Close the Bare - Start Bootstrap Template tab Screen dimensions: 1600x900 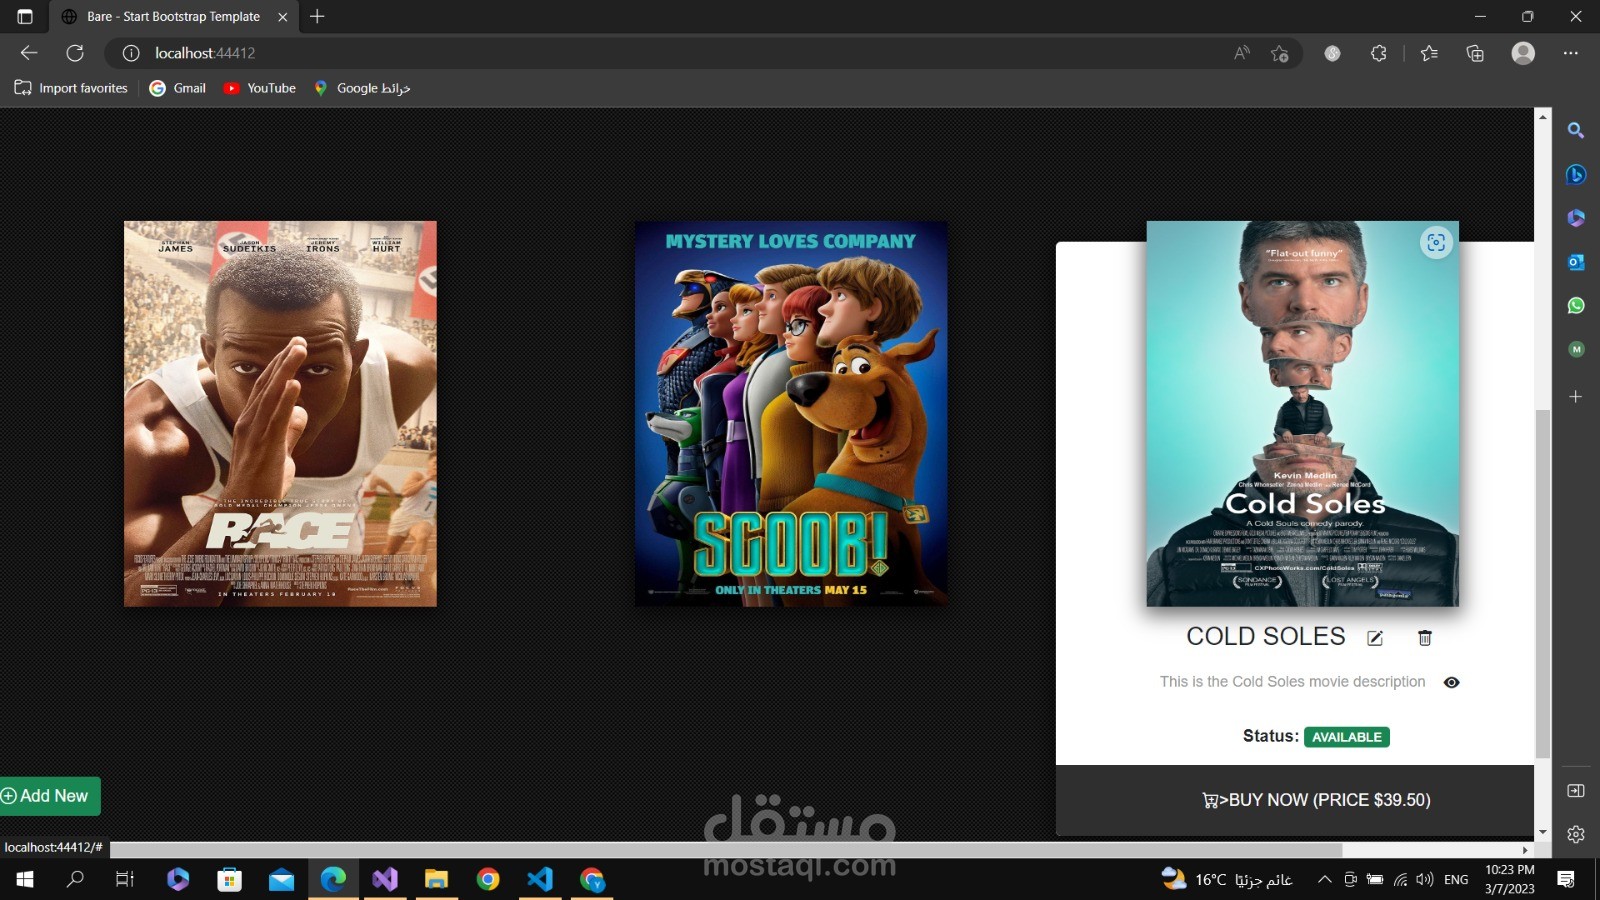pos(282,17)
